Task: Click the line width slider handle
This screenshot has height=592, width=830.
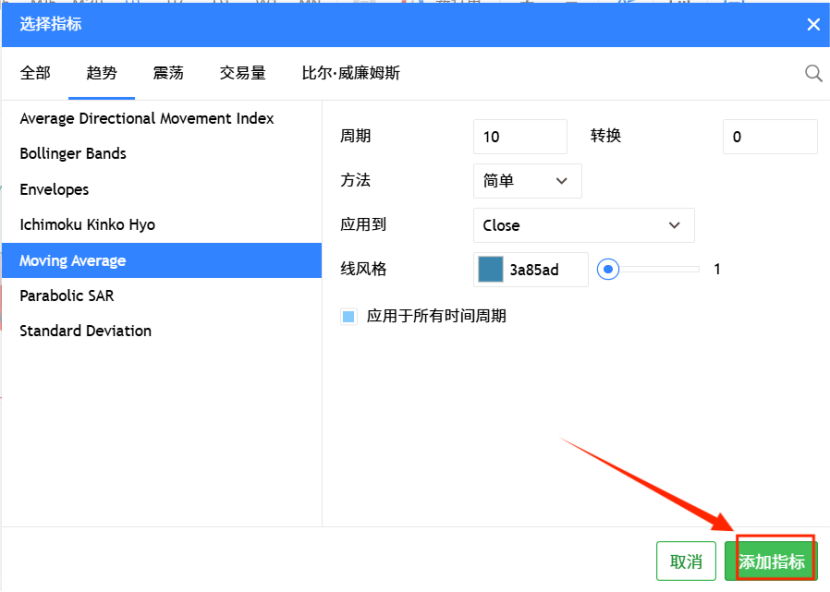Action: pyautogui.click(x=608, y=270)
